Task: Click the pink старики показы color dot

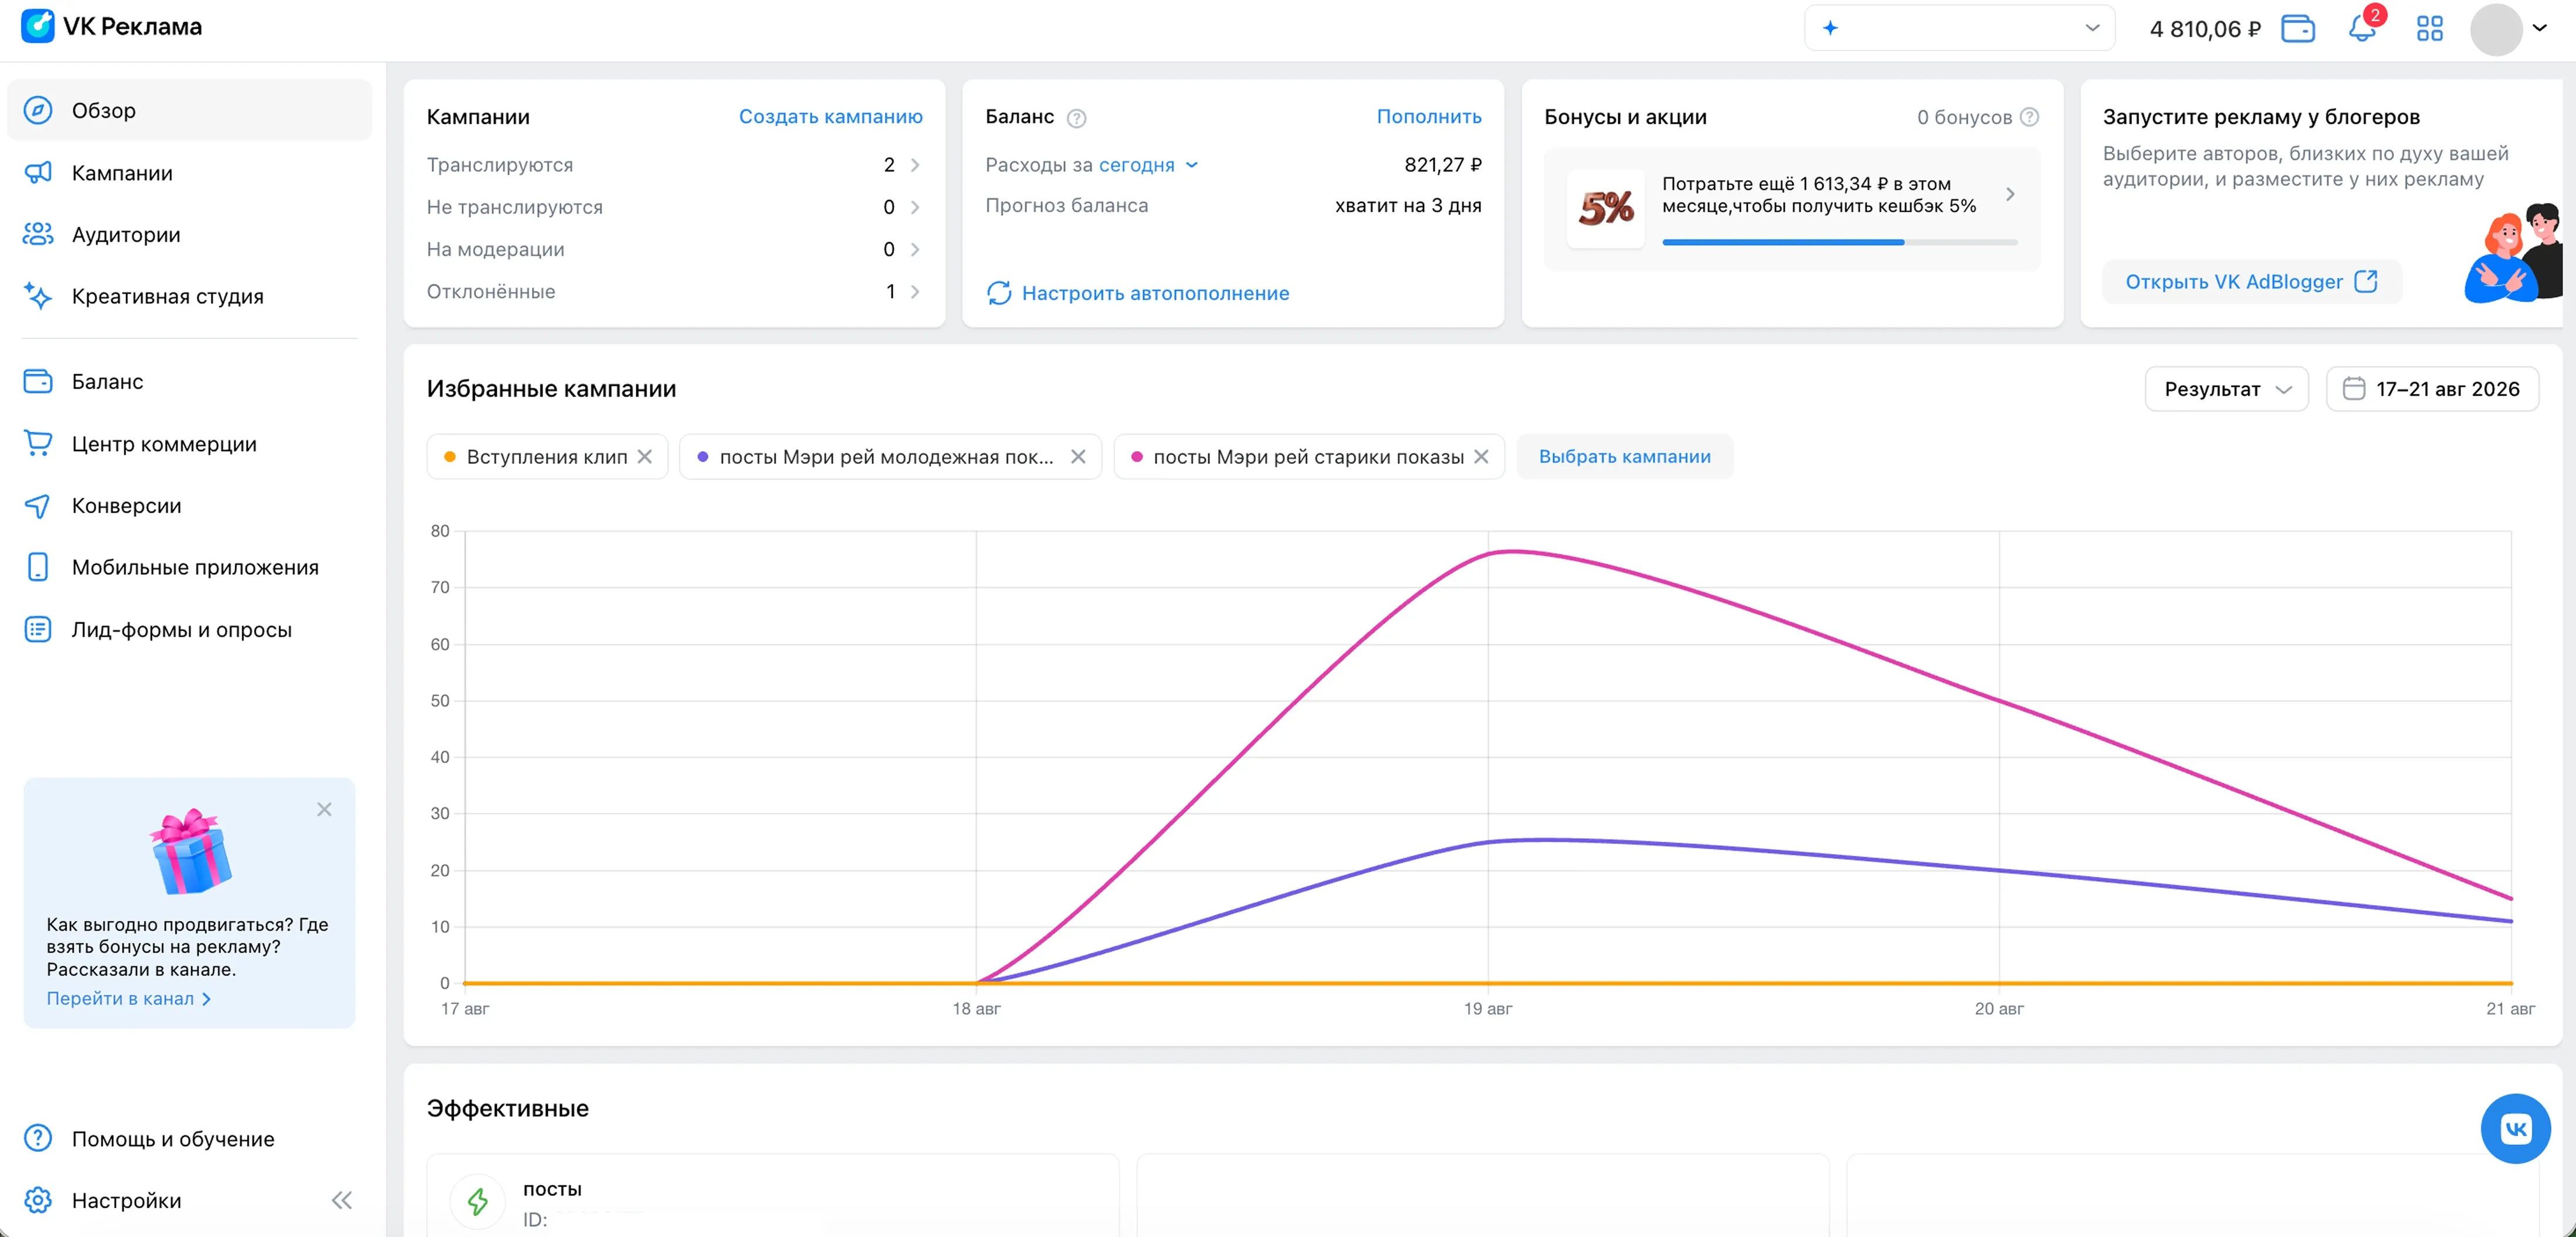Action: pyautogui.click(x=1137, y=457)
